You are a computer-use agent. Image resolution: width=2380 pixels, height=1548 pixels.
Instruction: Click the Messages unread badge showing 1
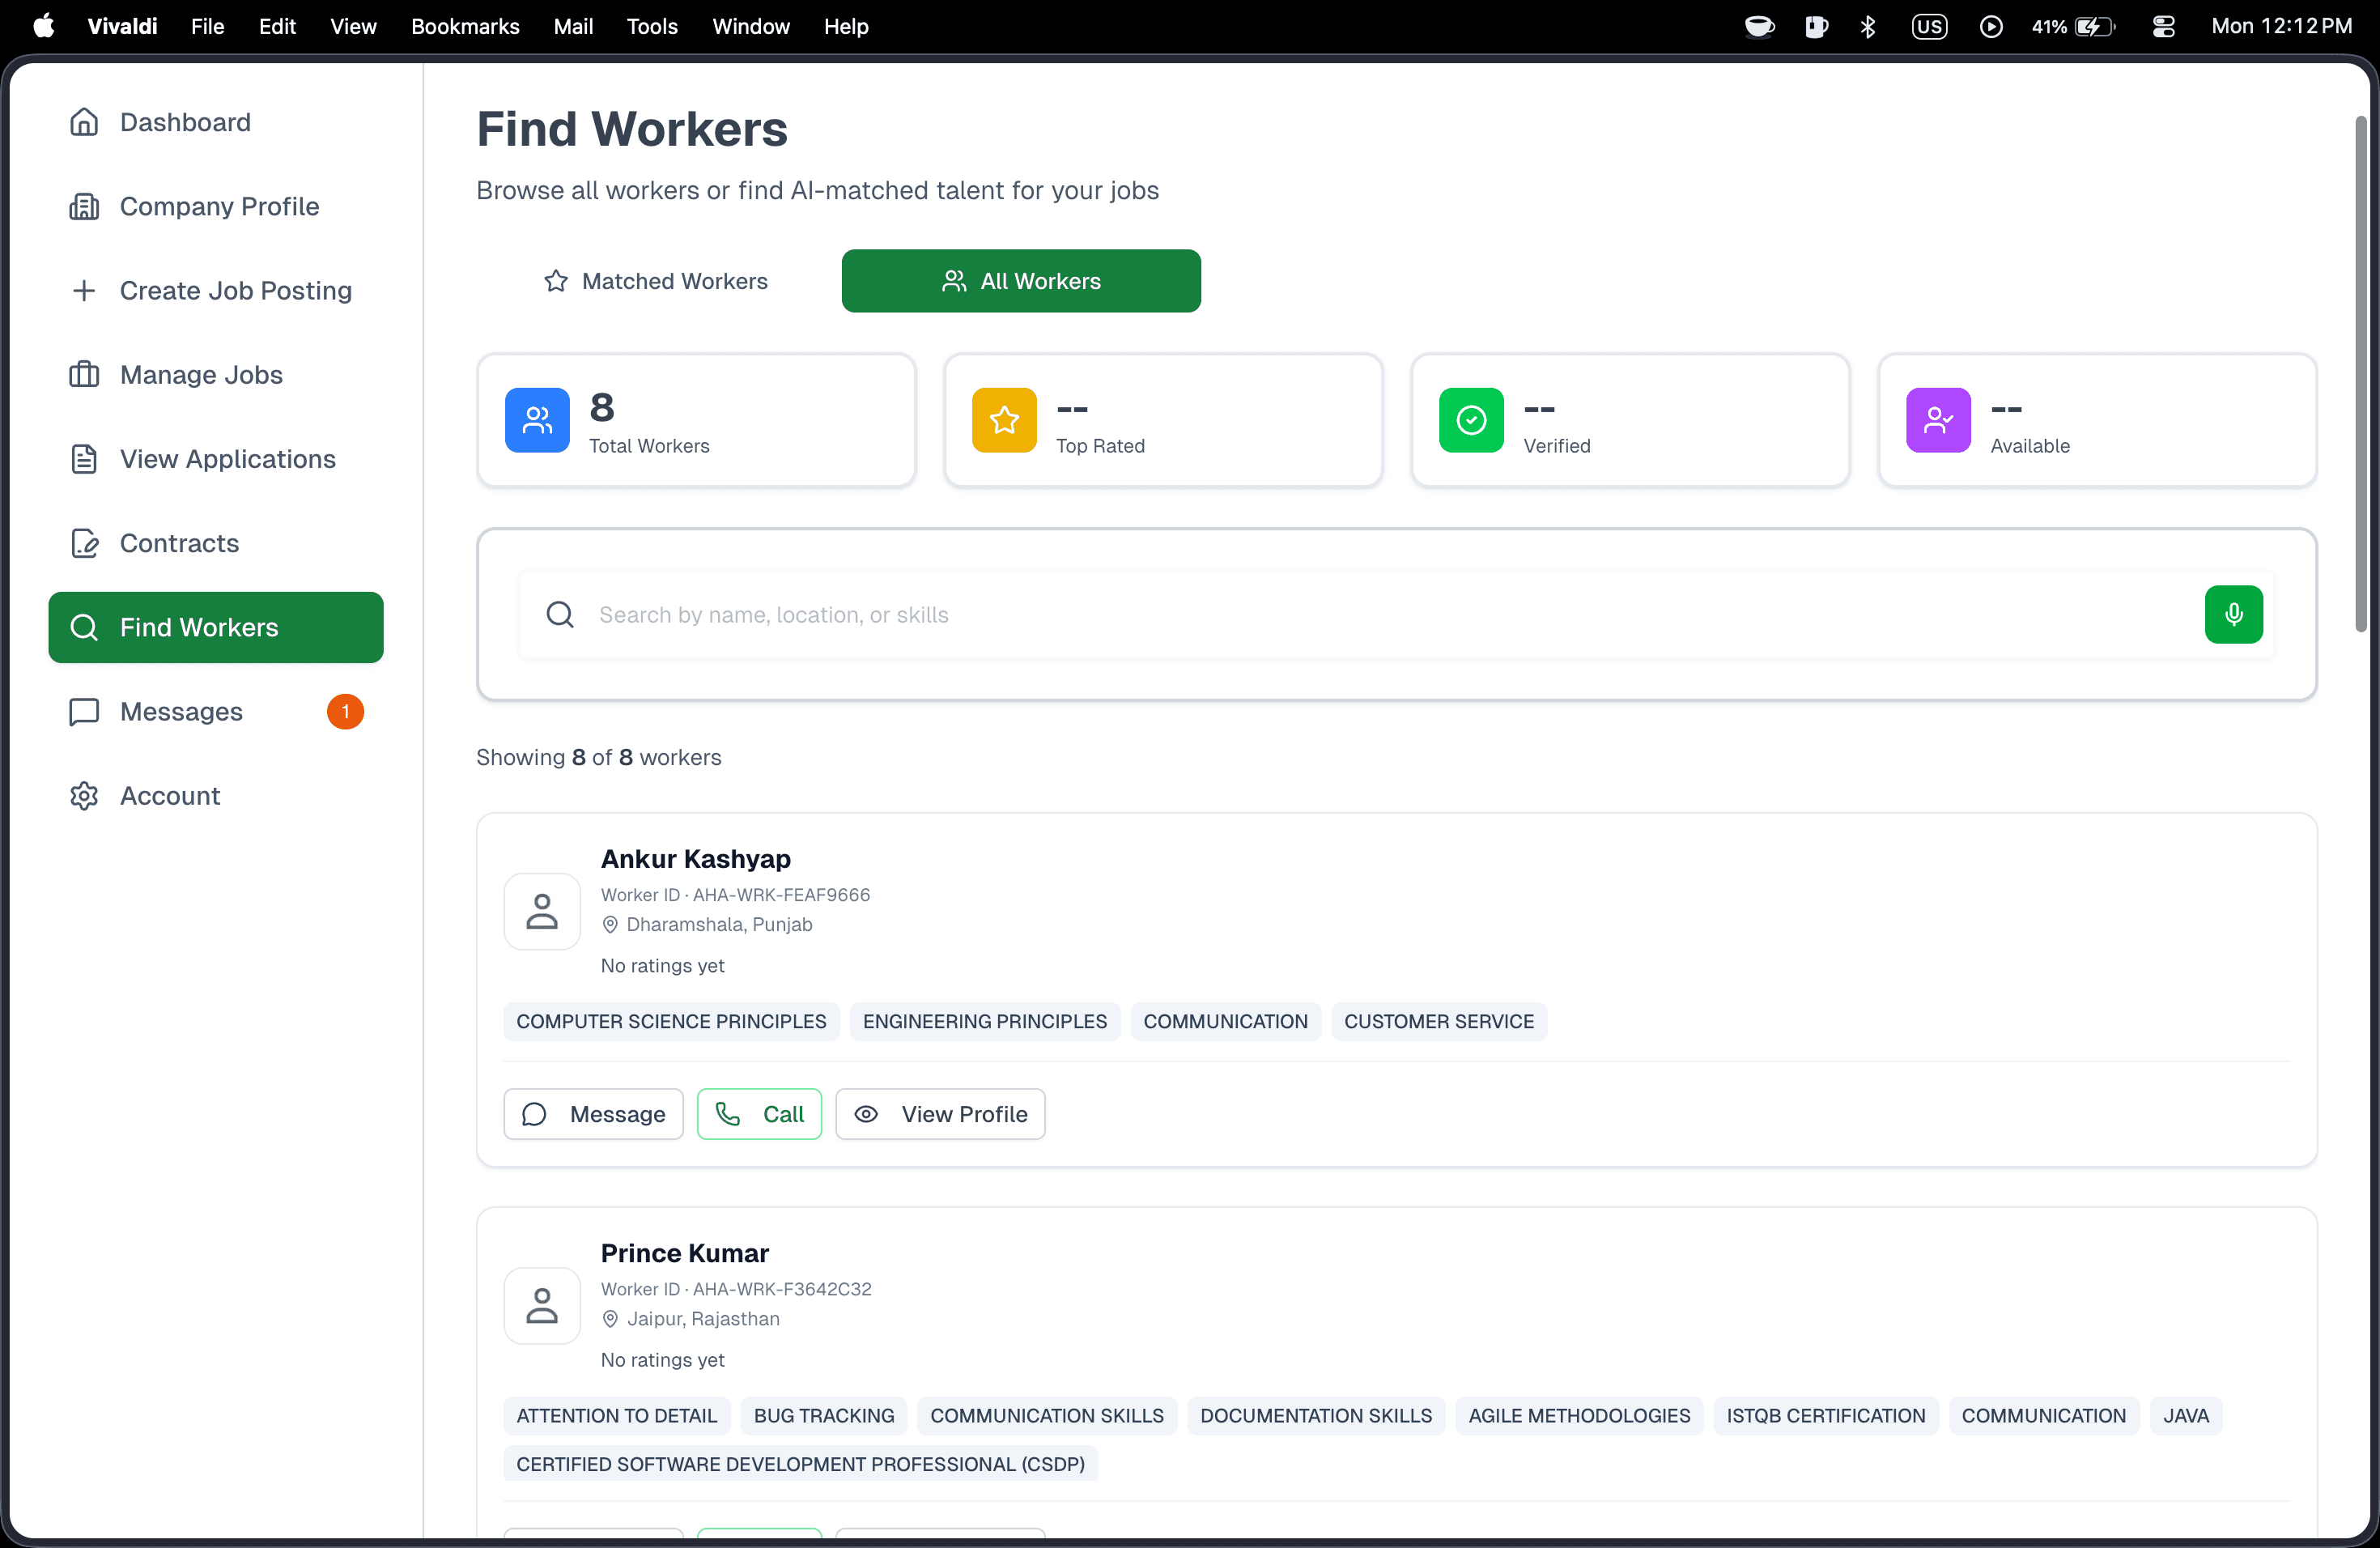coord(345,711)
